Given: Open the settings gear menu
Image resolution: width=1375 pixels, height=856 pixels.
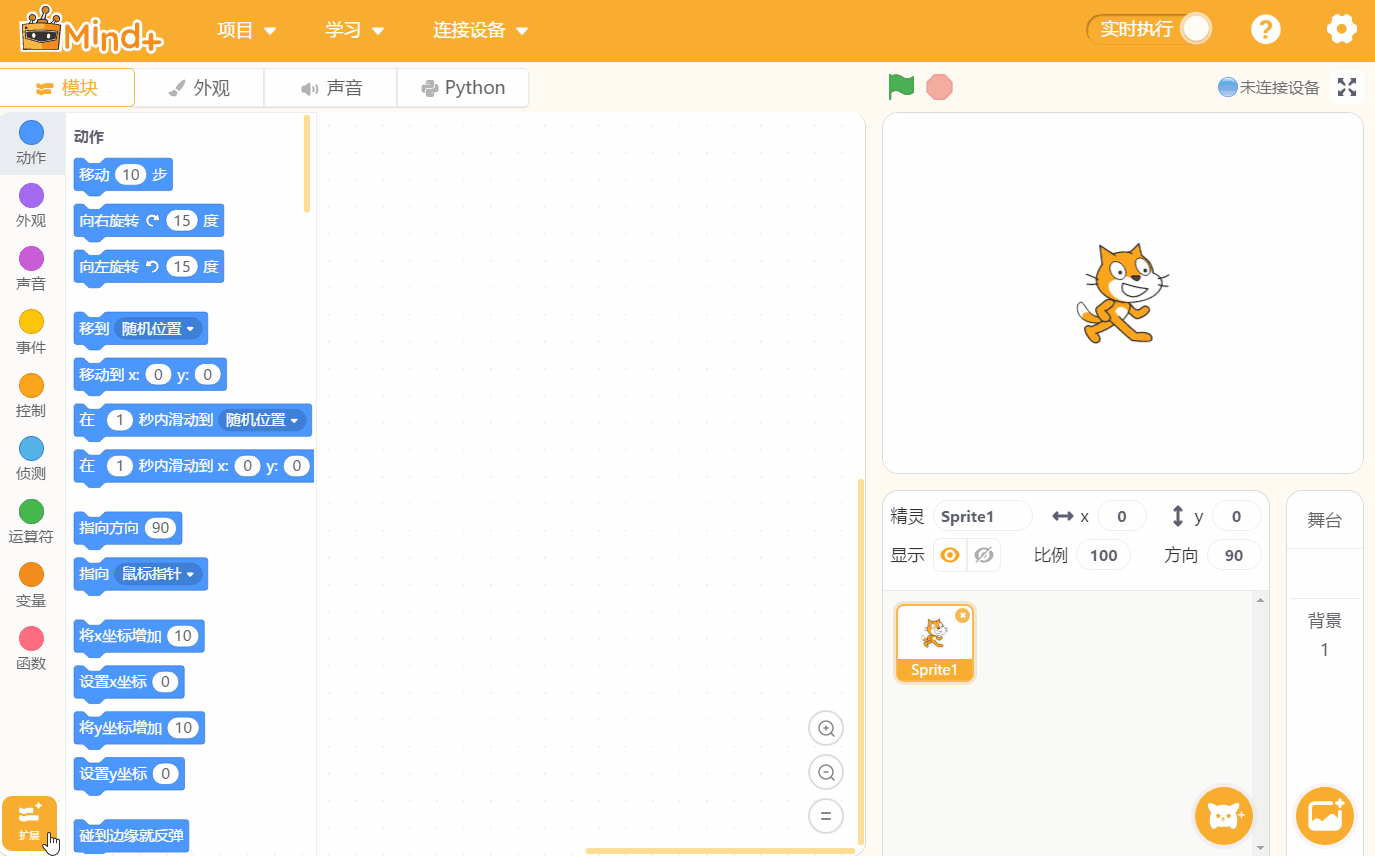Looking at the screenshot, I should click(x=1341, y=29).
